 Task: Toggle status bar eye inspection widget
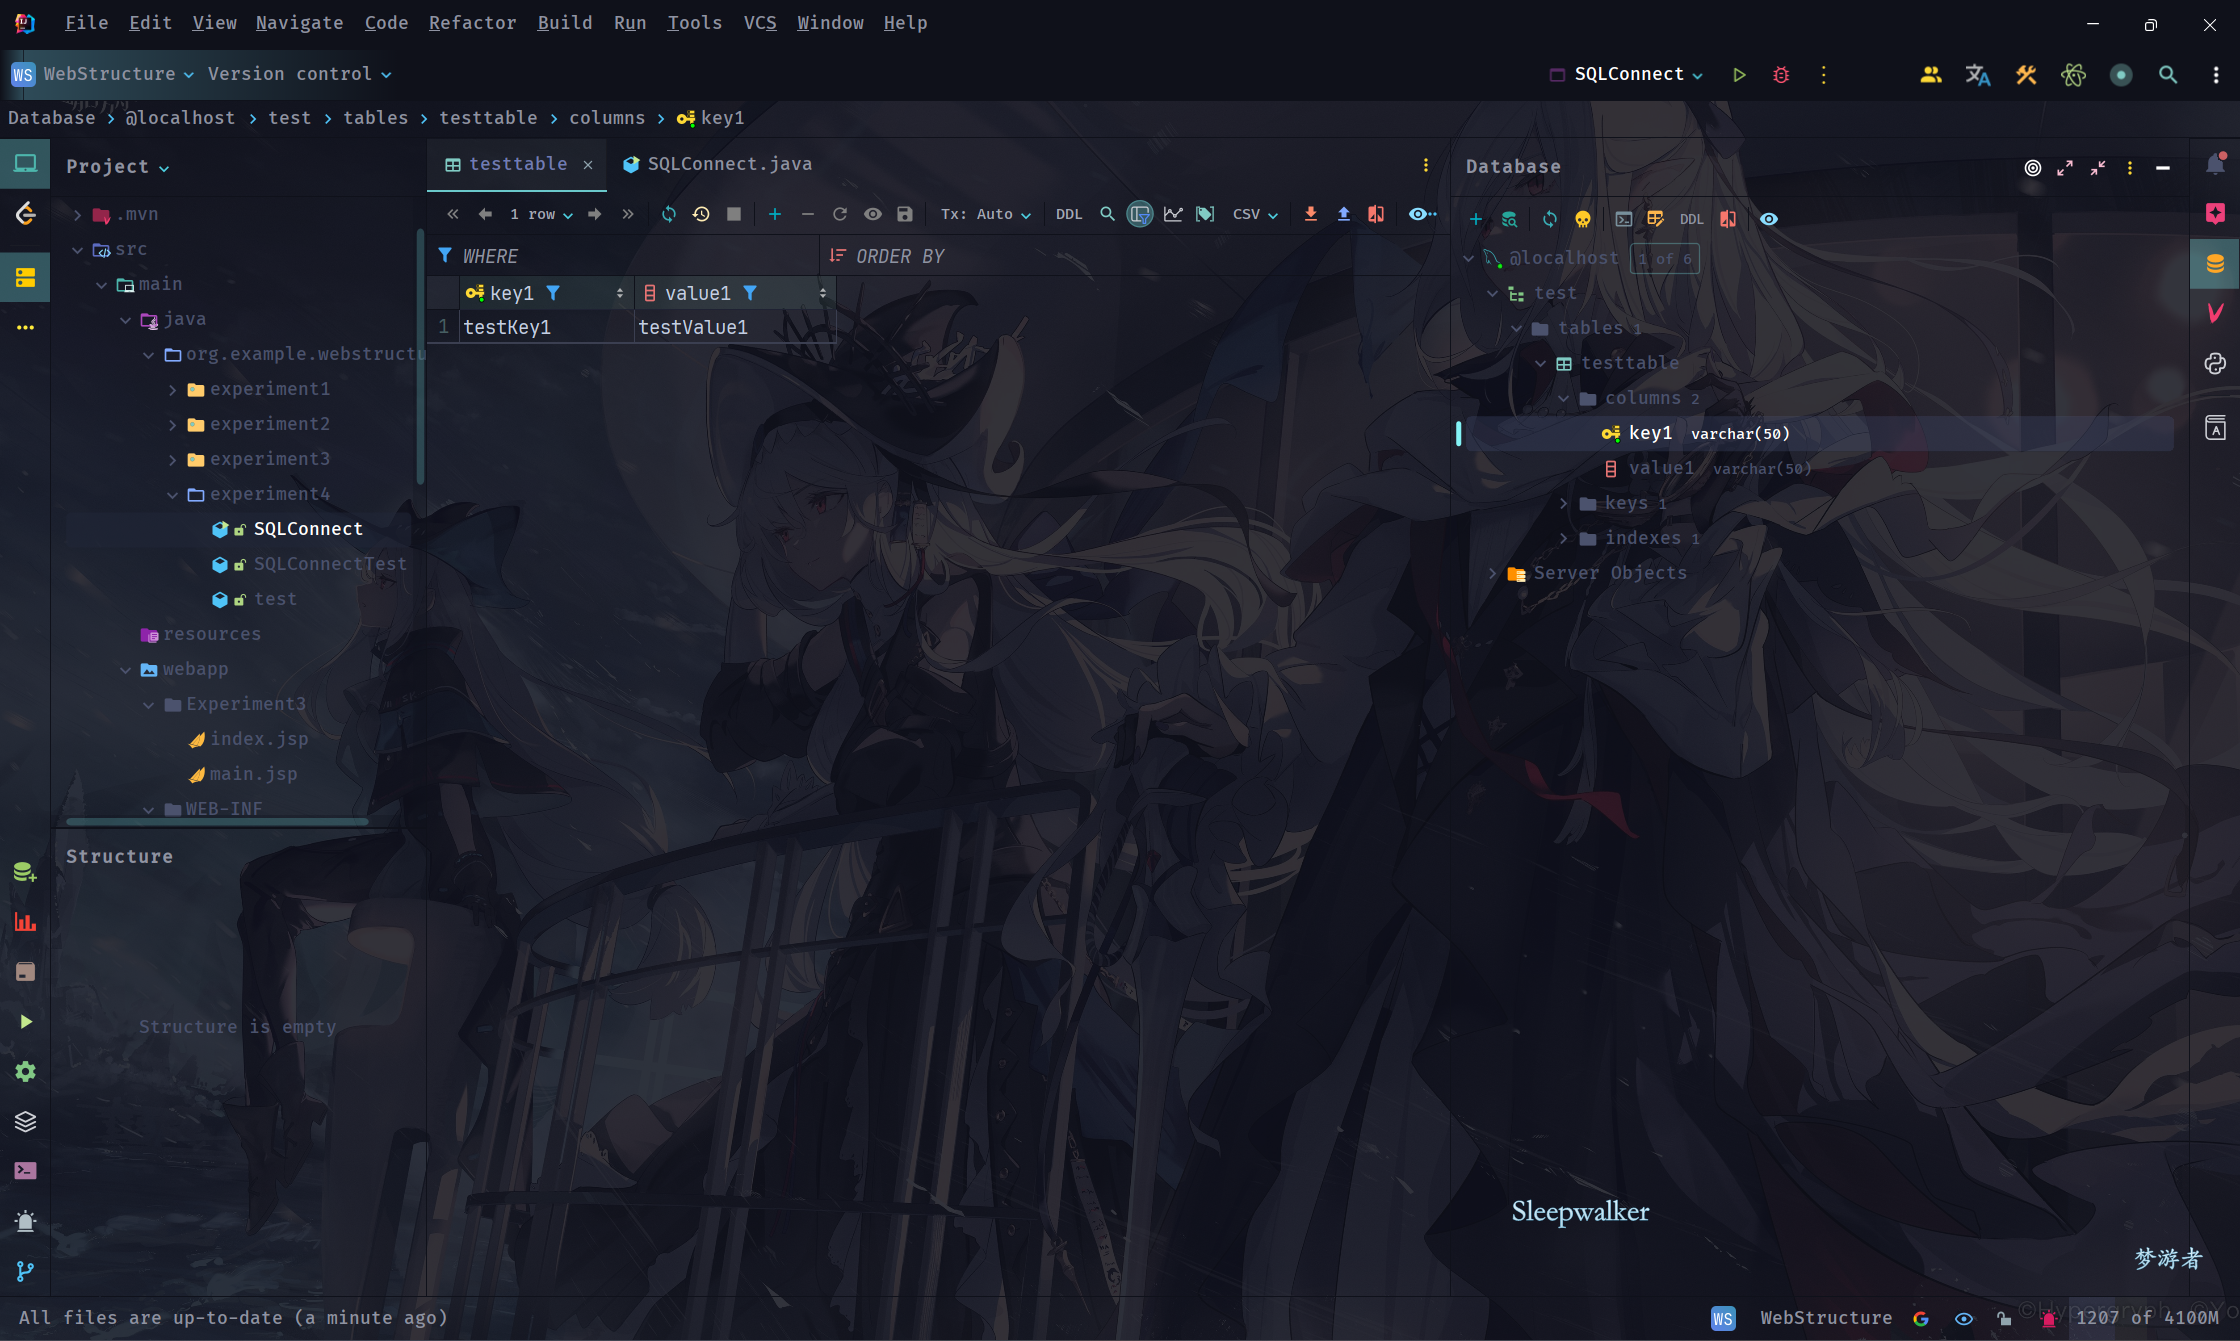click(1964, 1318)
